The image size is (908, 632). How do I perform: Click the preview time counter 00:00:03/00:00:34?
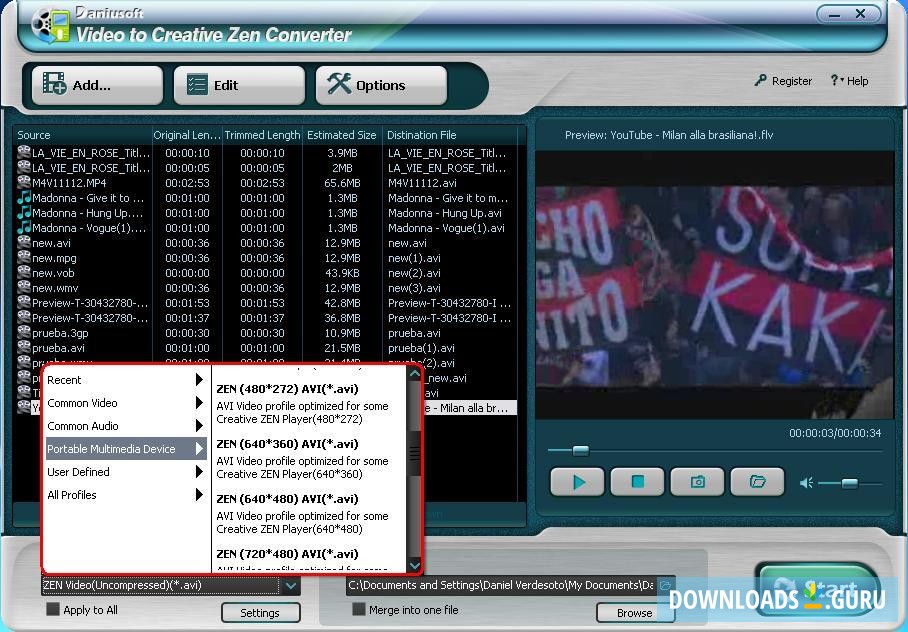click(x=834, y=433)
